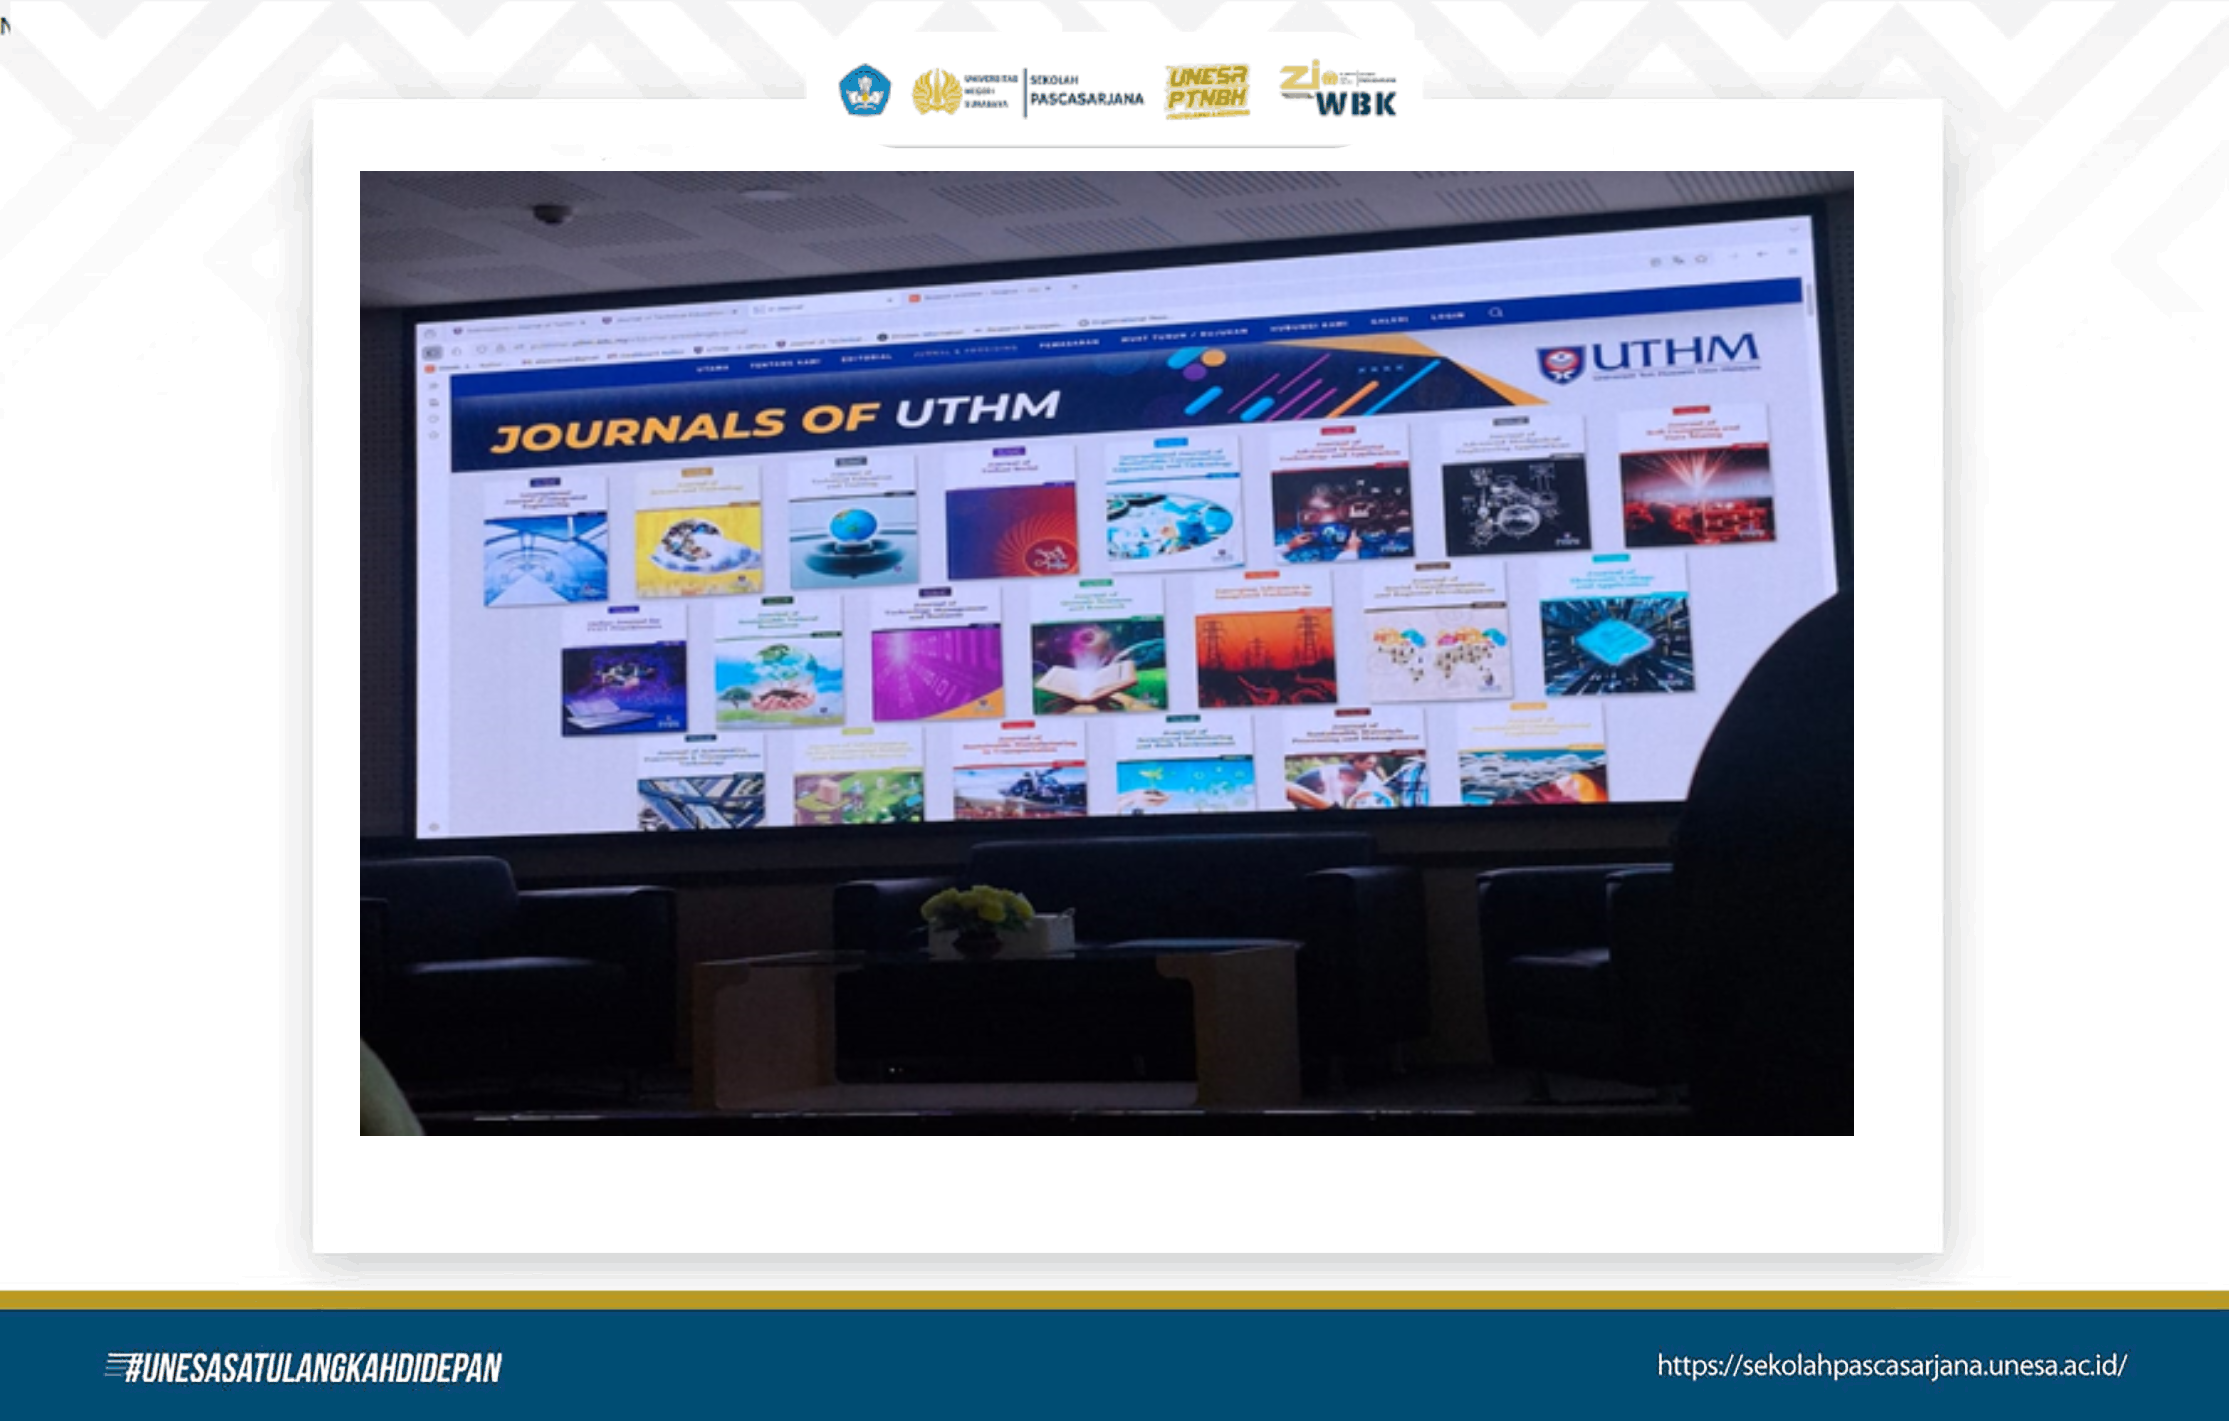Click the blue circuit chip journal cover

1616,642
